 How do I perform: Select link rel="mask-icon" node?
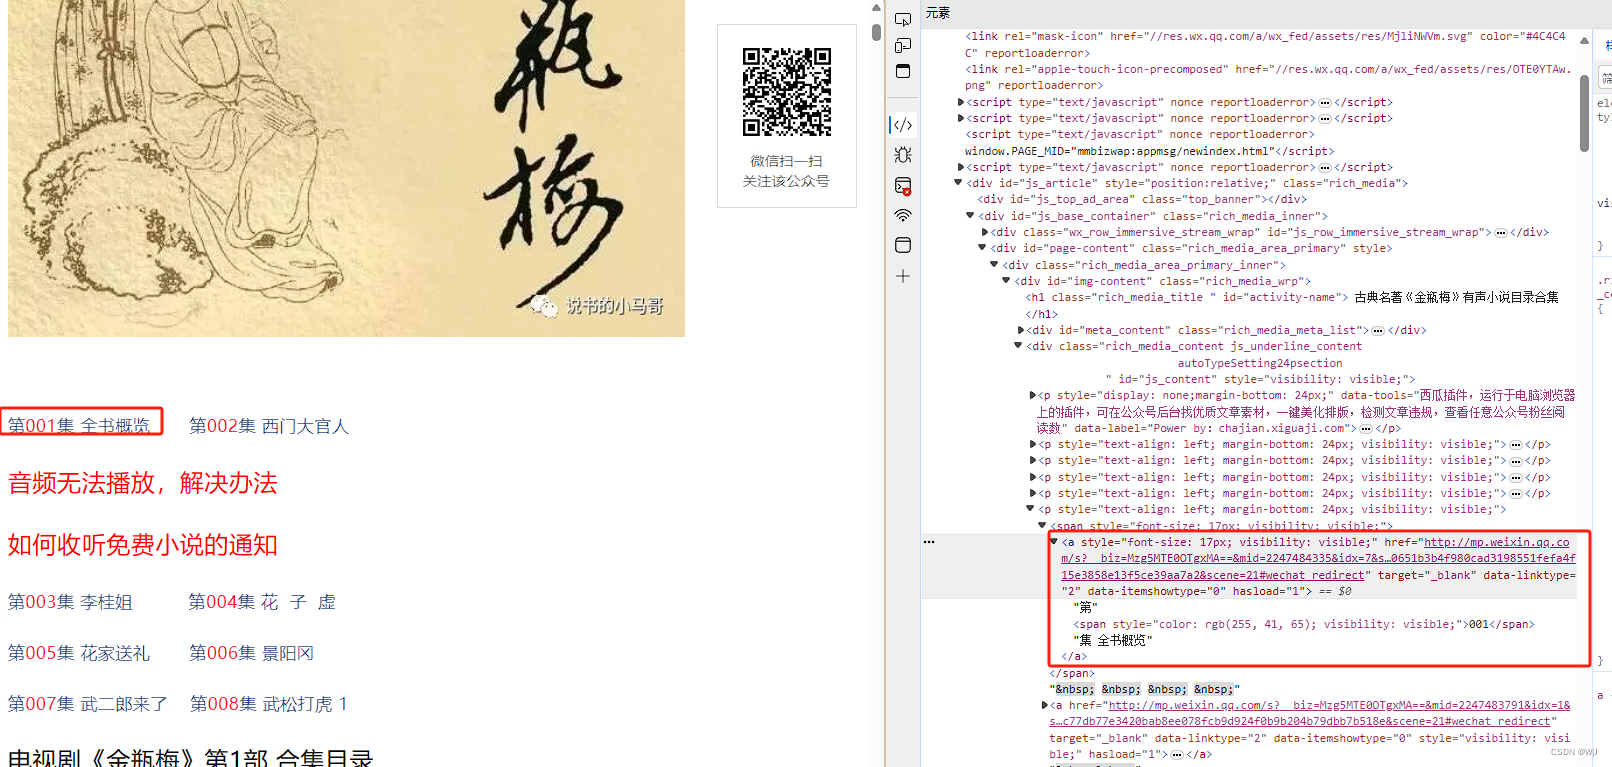pos(1265,45)
